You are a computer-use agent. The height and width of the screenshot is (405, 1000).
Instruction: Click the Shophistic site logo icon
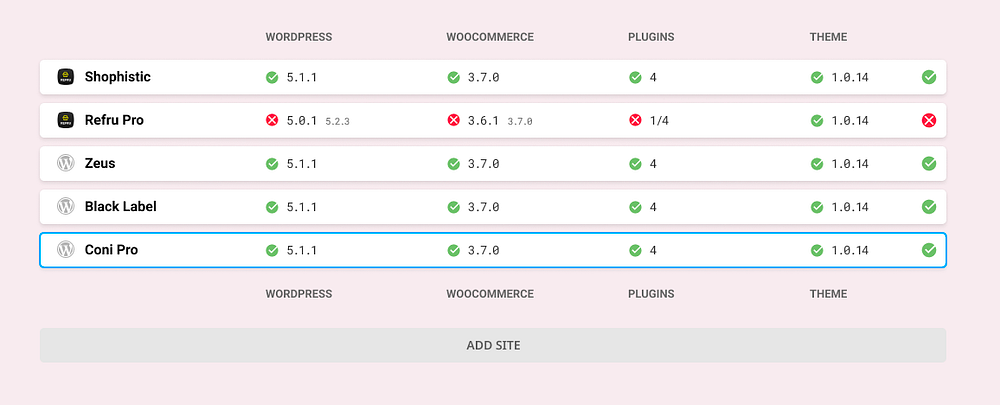point(66,77)
